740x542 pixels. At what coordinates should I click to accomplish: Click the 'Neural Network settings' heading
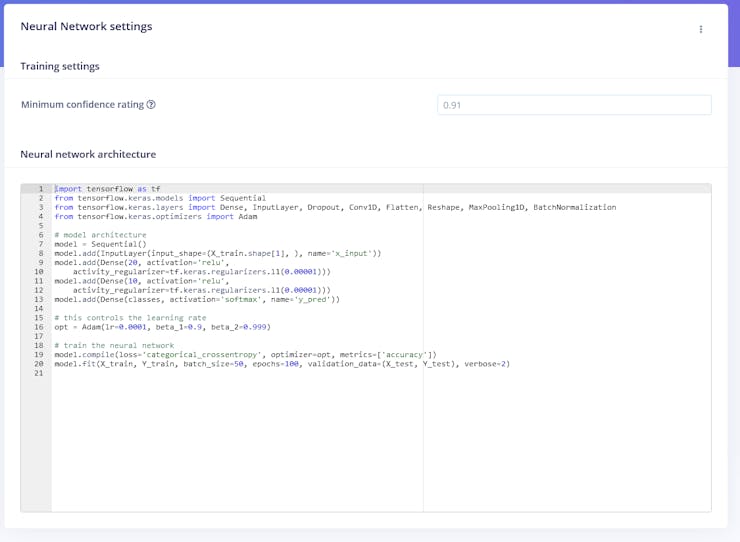[x=86, y=27]
